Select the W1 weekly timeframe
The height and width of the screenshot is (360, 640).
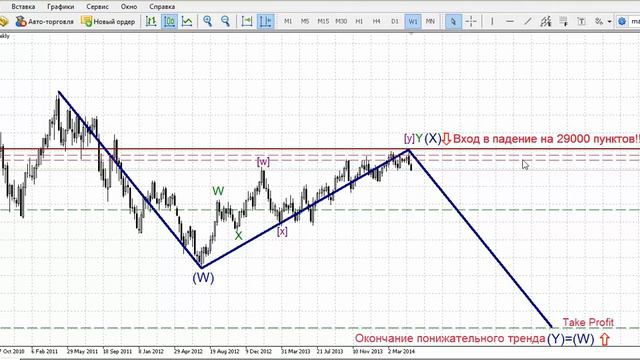point(413,21)
